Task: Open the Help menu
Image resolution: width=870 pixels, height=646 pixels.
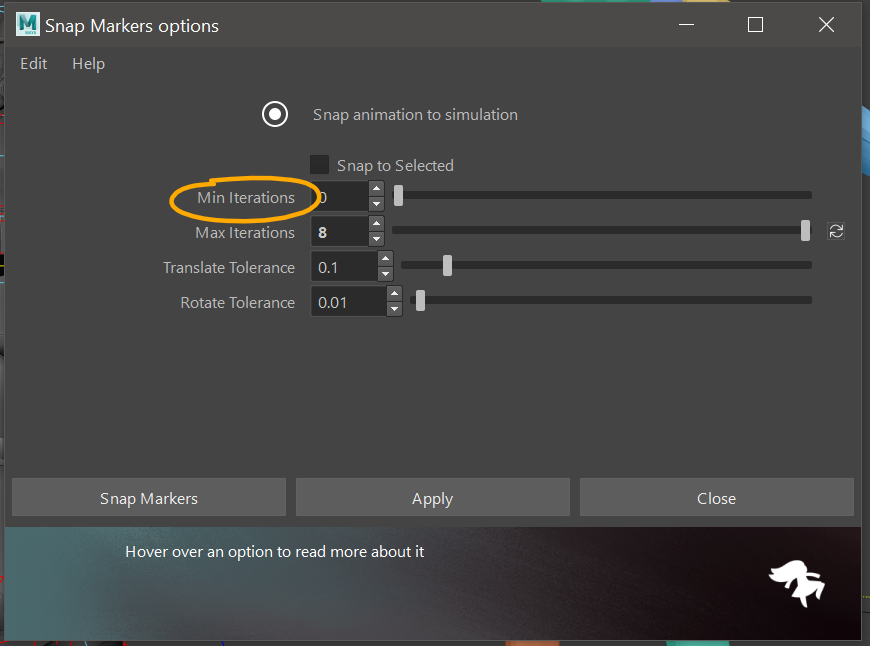Action: coord(88,63)
